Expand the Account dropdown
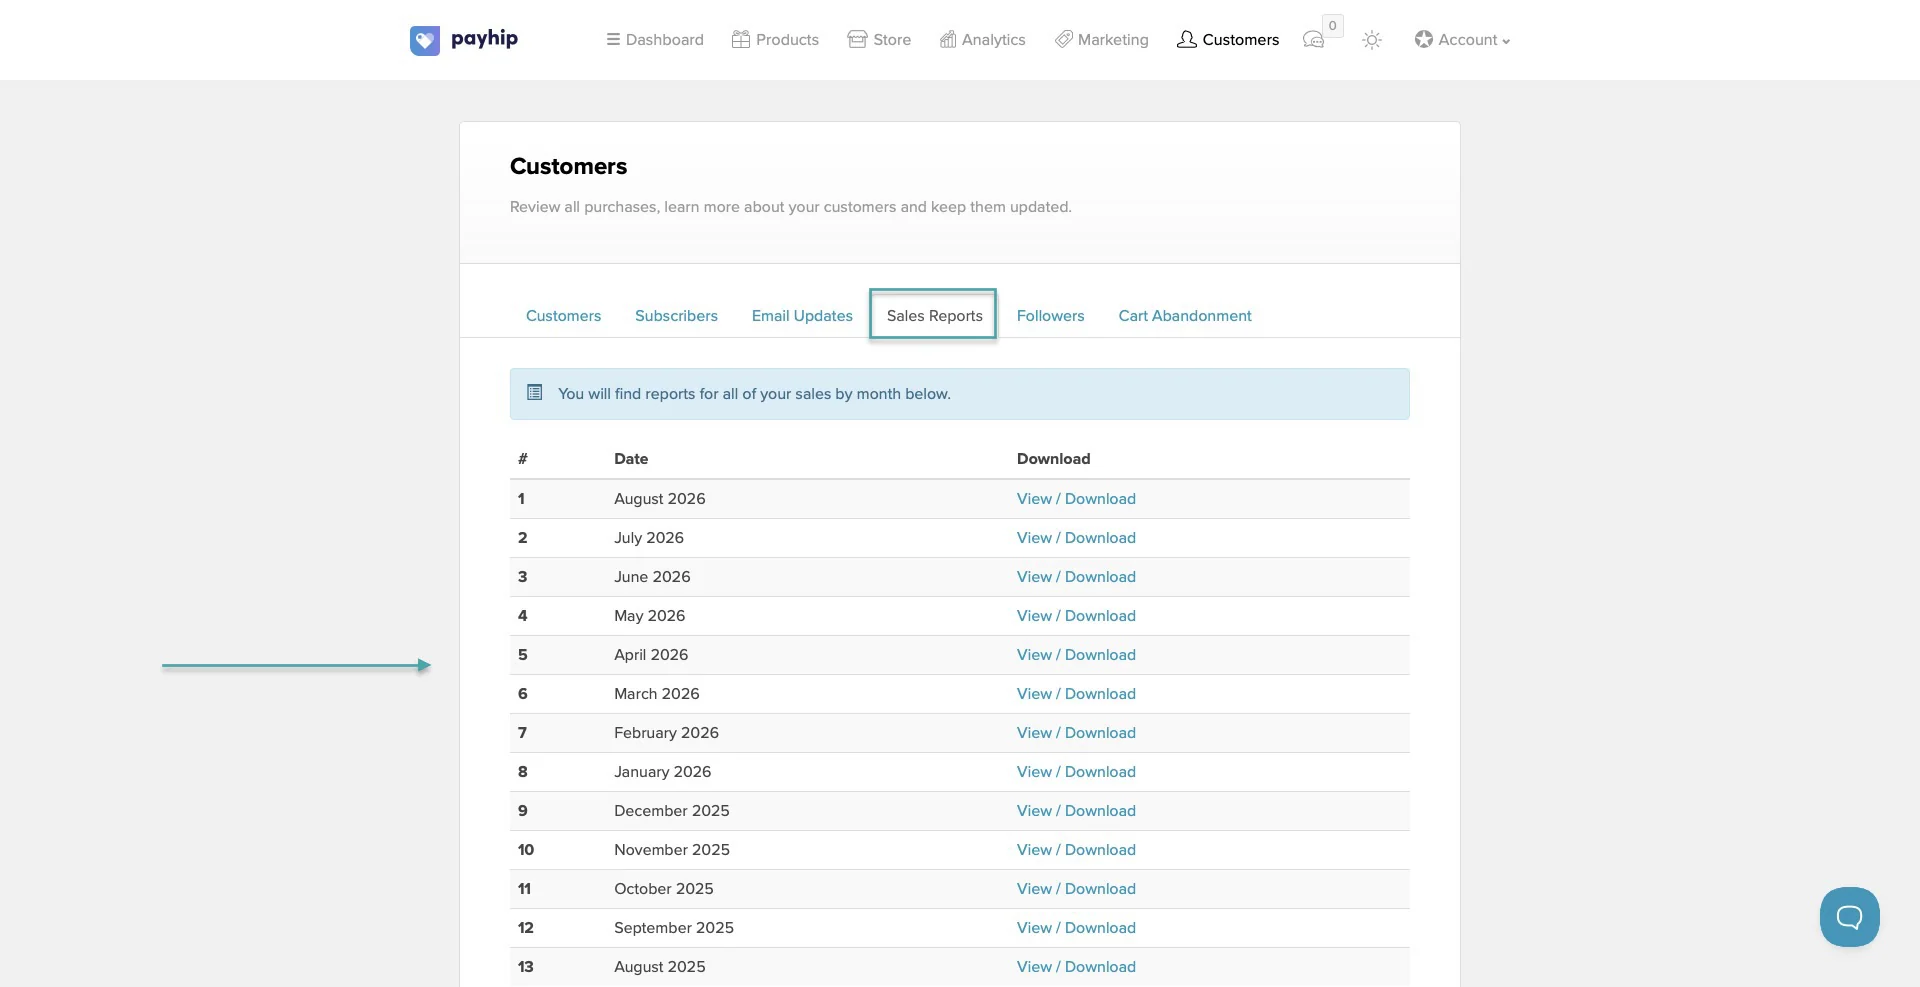The image size is (1920, 987). click(x=1462, y=40)
